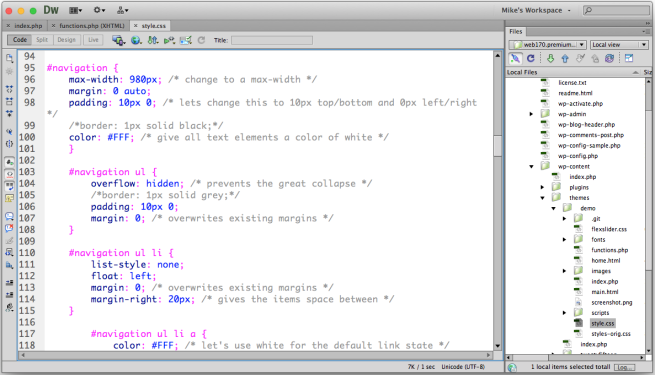Toggle the Line Numbers coding toolbar icon
Screen dimensions: 655x375
tap(9, 162)
